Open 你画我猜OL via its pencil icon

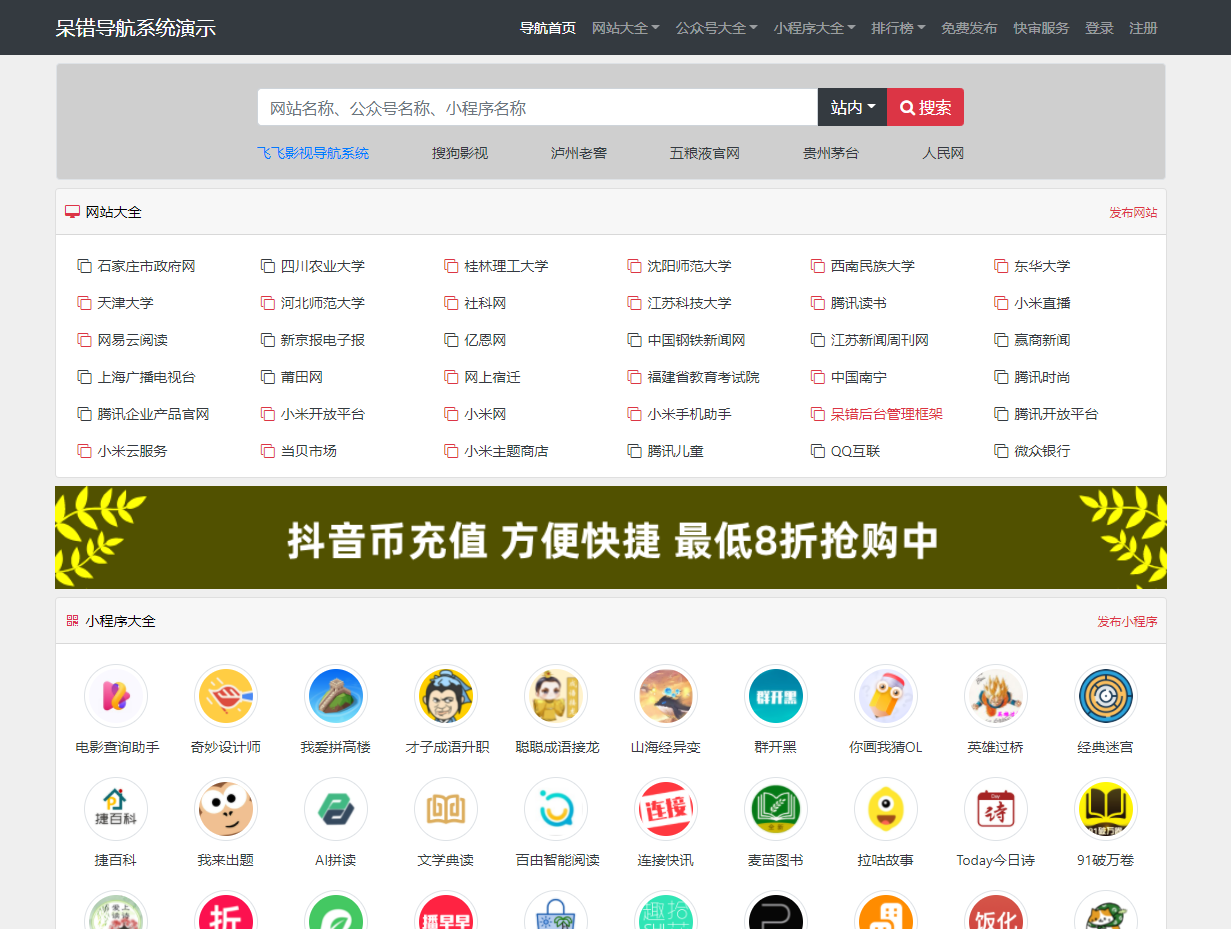point(886,695)
